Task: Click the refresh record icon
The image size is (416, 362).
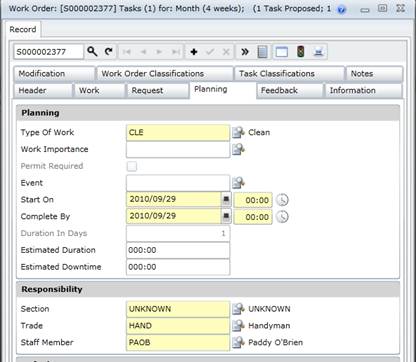Action: coord(109,52)
